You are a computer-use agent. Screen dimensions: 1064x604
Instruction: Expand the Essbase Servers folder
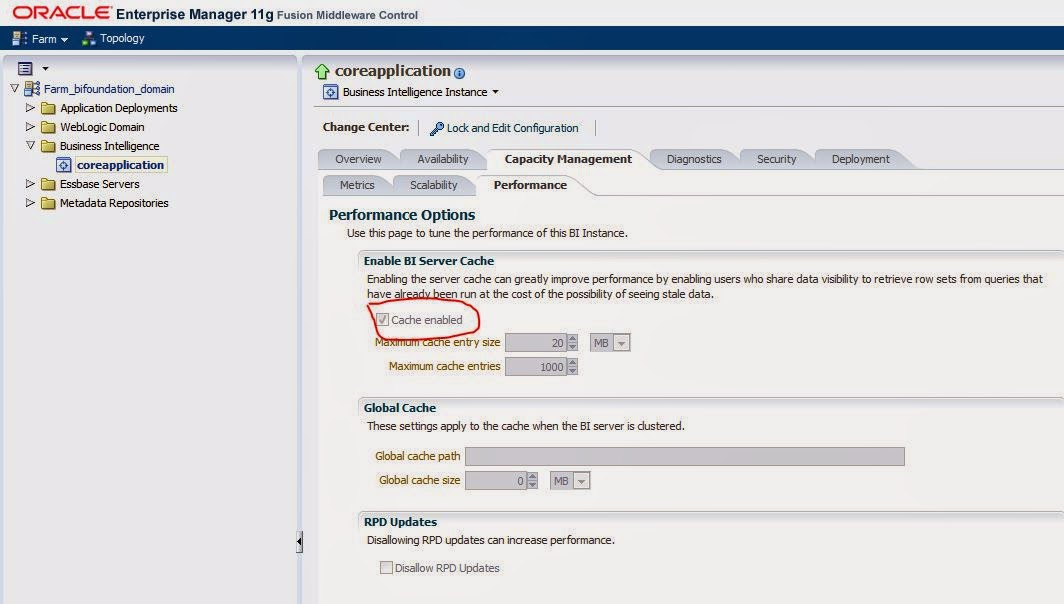click(30, 183)
